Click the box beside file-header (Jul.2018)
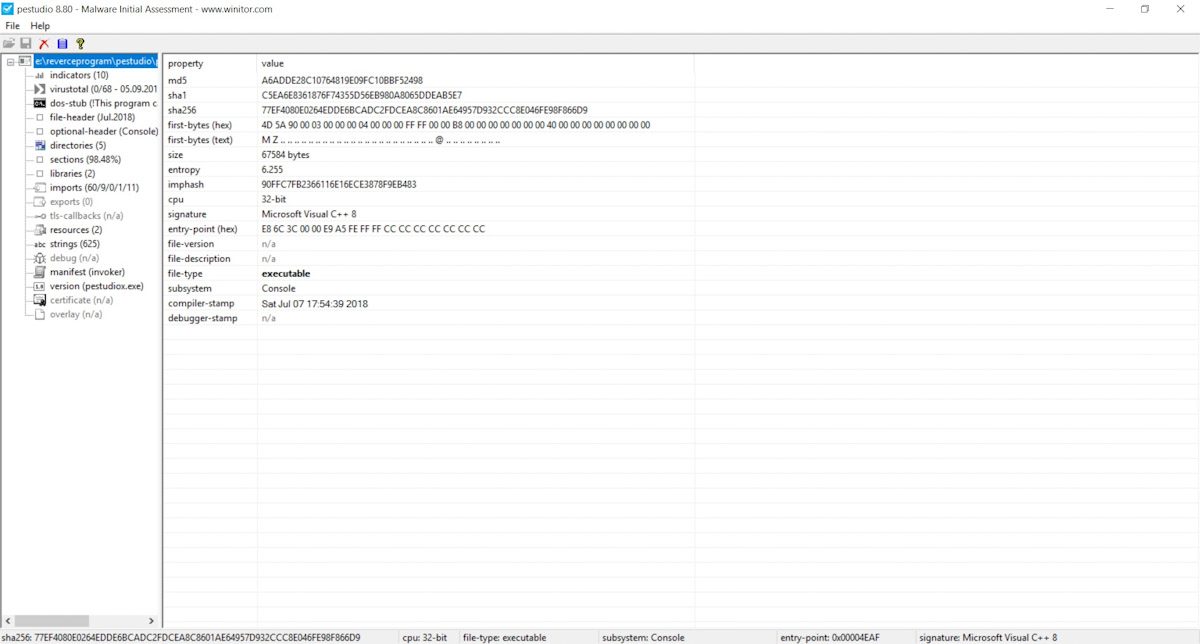1200x644 pixels. (40, 118)
